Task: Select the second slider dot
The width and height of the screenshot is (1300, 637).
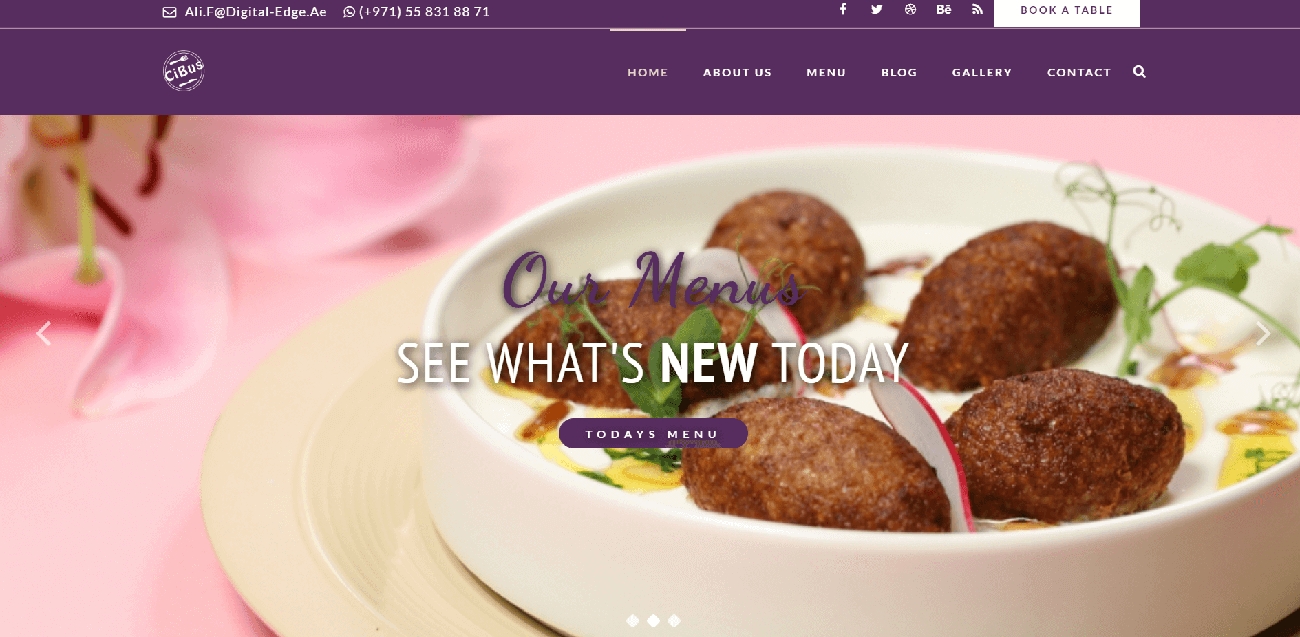Action: click(x=653, y=621)
